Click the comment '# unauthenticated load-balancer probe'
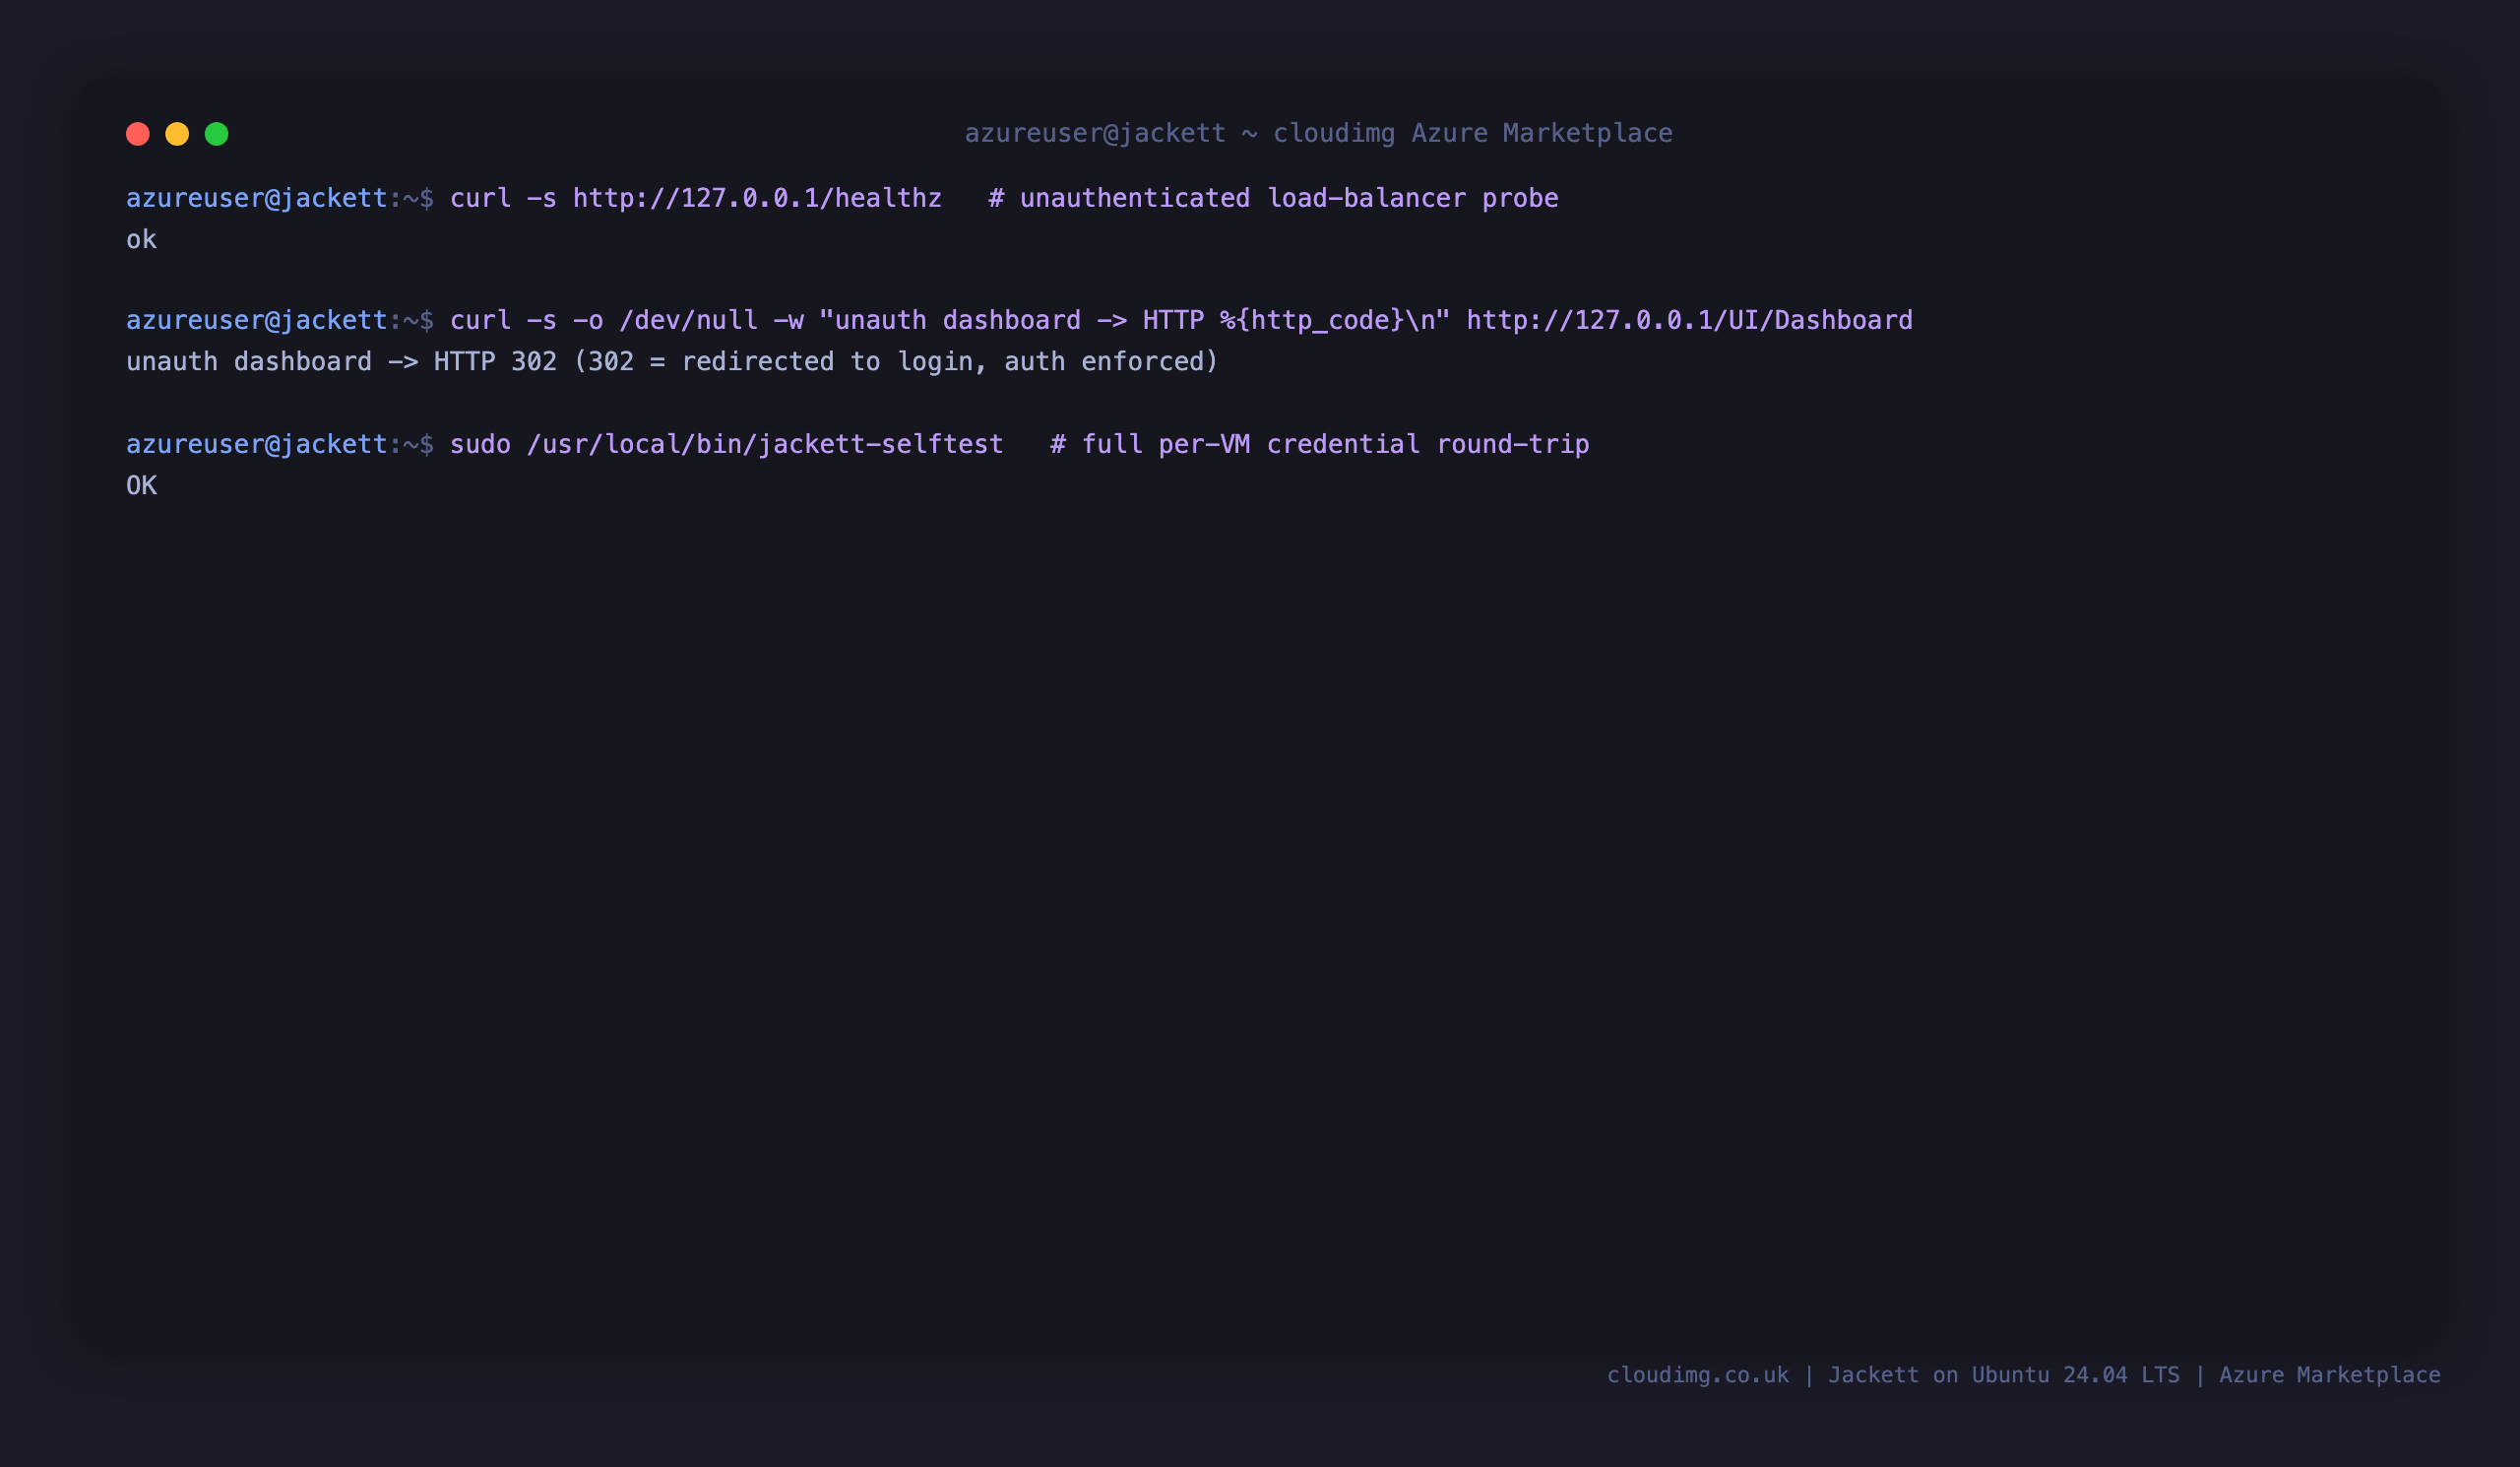This screenshot has width=2520, height=1467. [1273, 198]
